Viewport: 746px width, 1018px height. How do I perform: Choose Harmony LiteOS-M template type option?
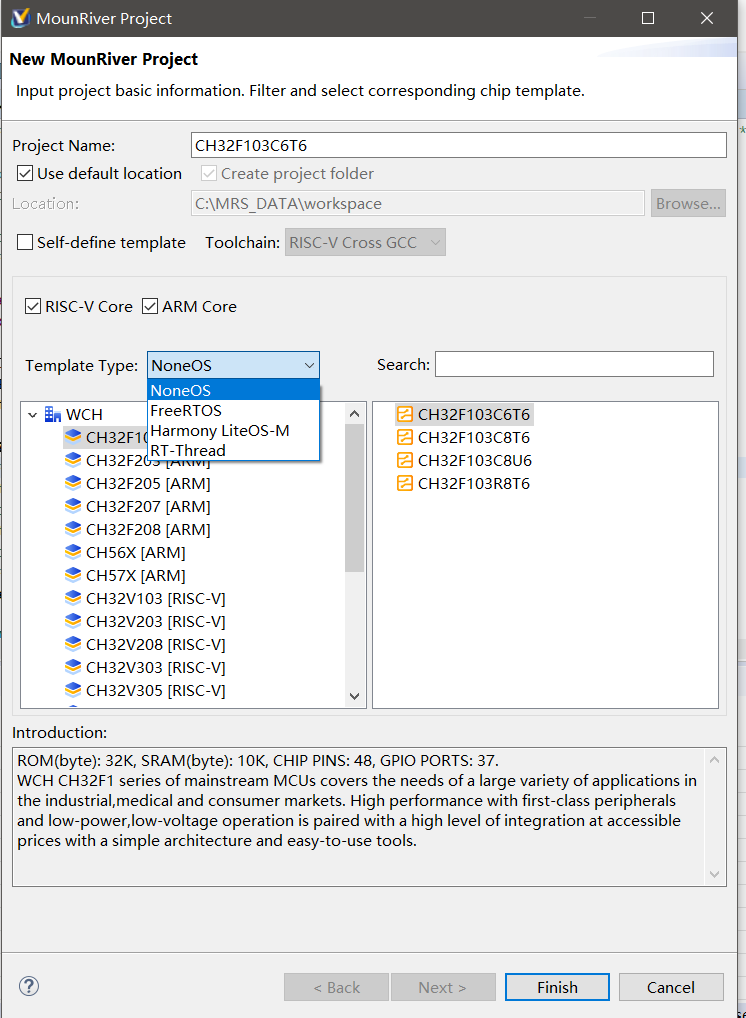point(234,430)
